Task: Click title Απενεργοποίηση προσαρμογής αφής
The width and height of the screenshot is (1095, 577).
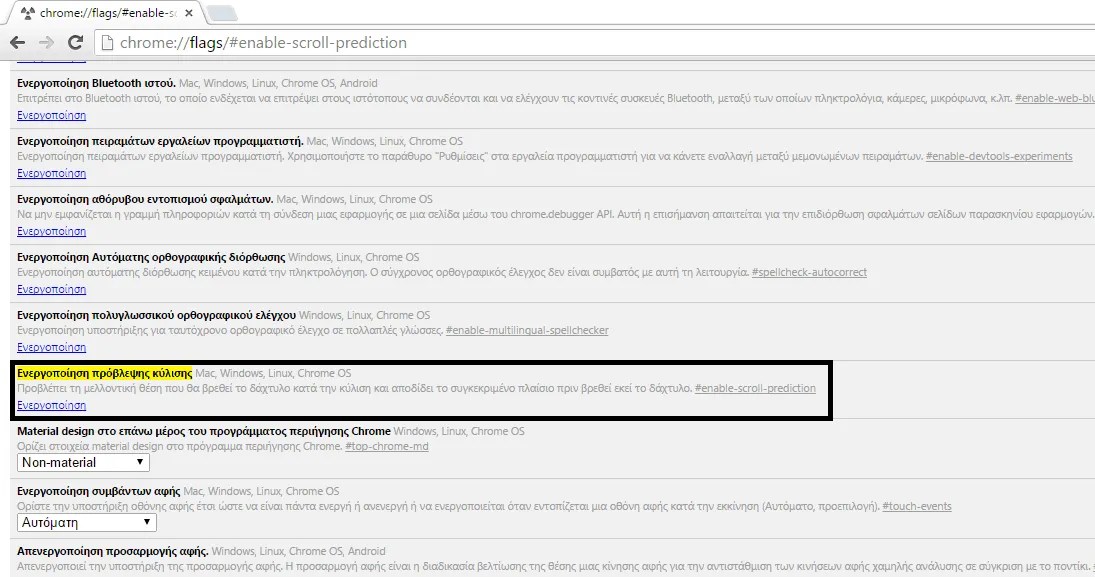Action: pyautogui.click(x=112, y=551)
